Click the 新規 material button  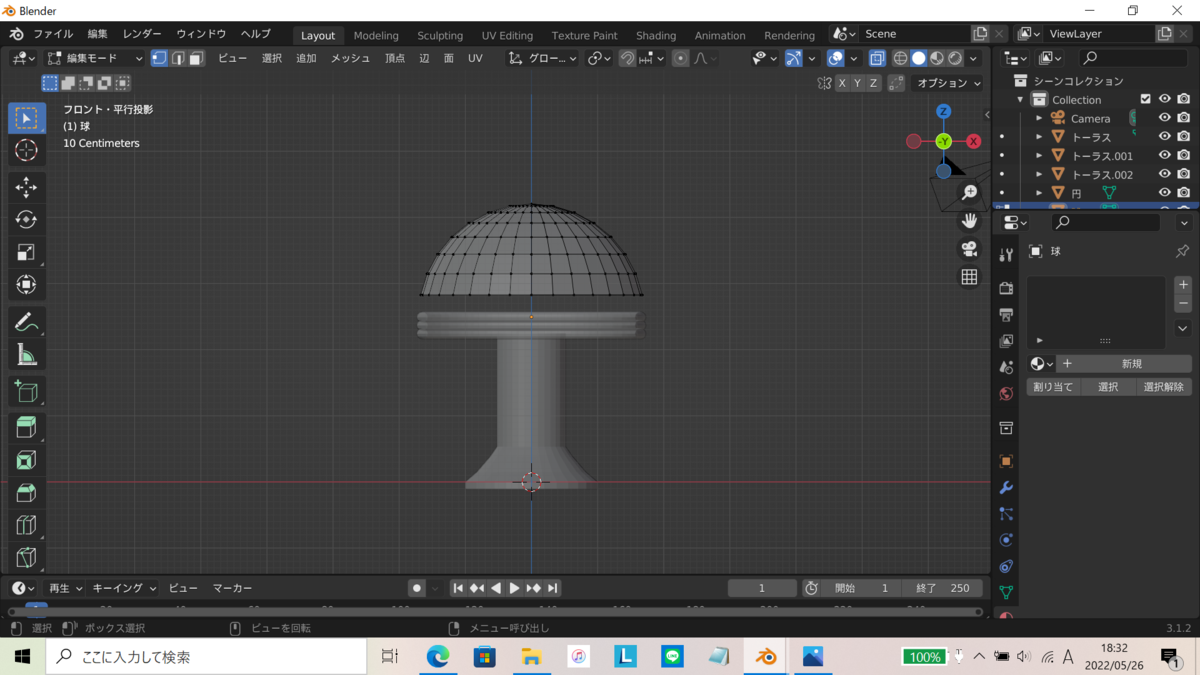1131,364
